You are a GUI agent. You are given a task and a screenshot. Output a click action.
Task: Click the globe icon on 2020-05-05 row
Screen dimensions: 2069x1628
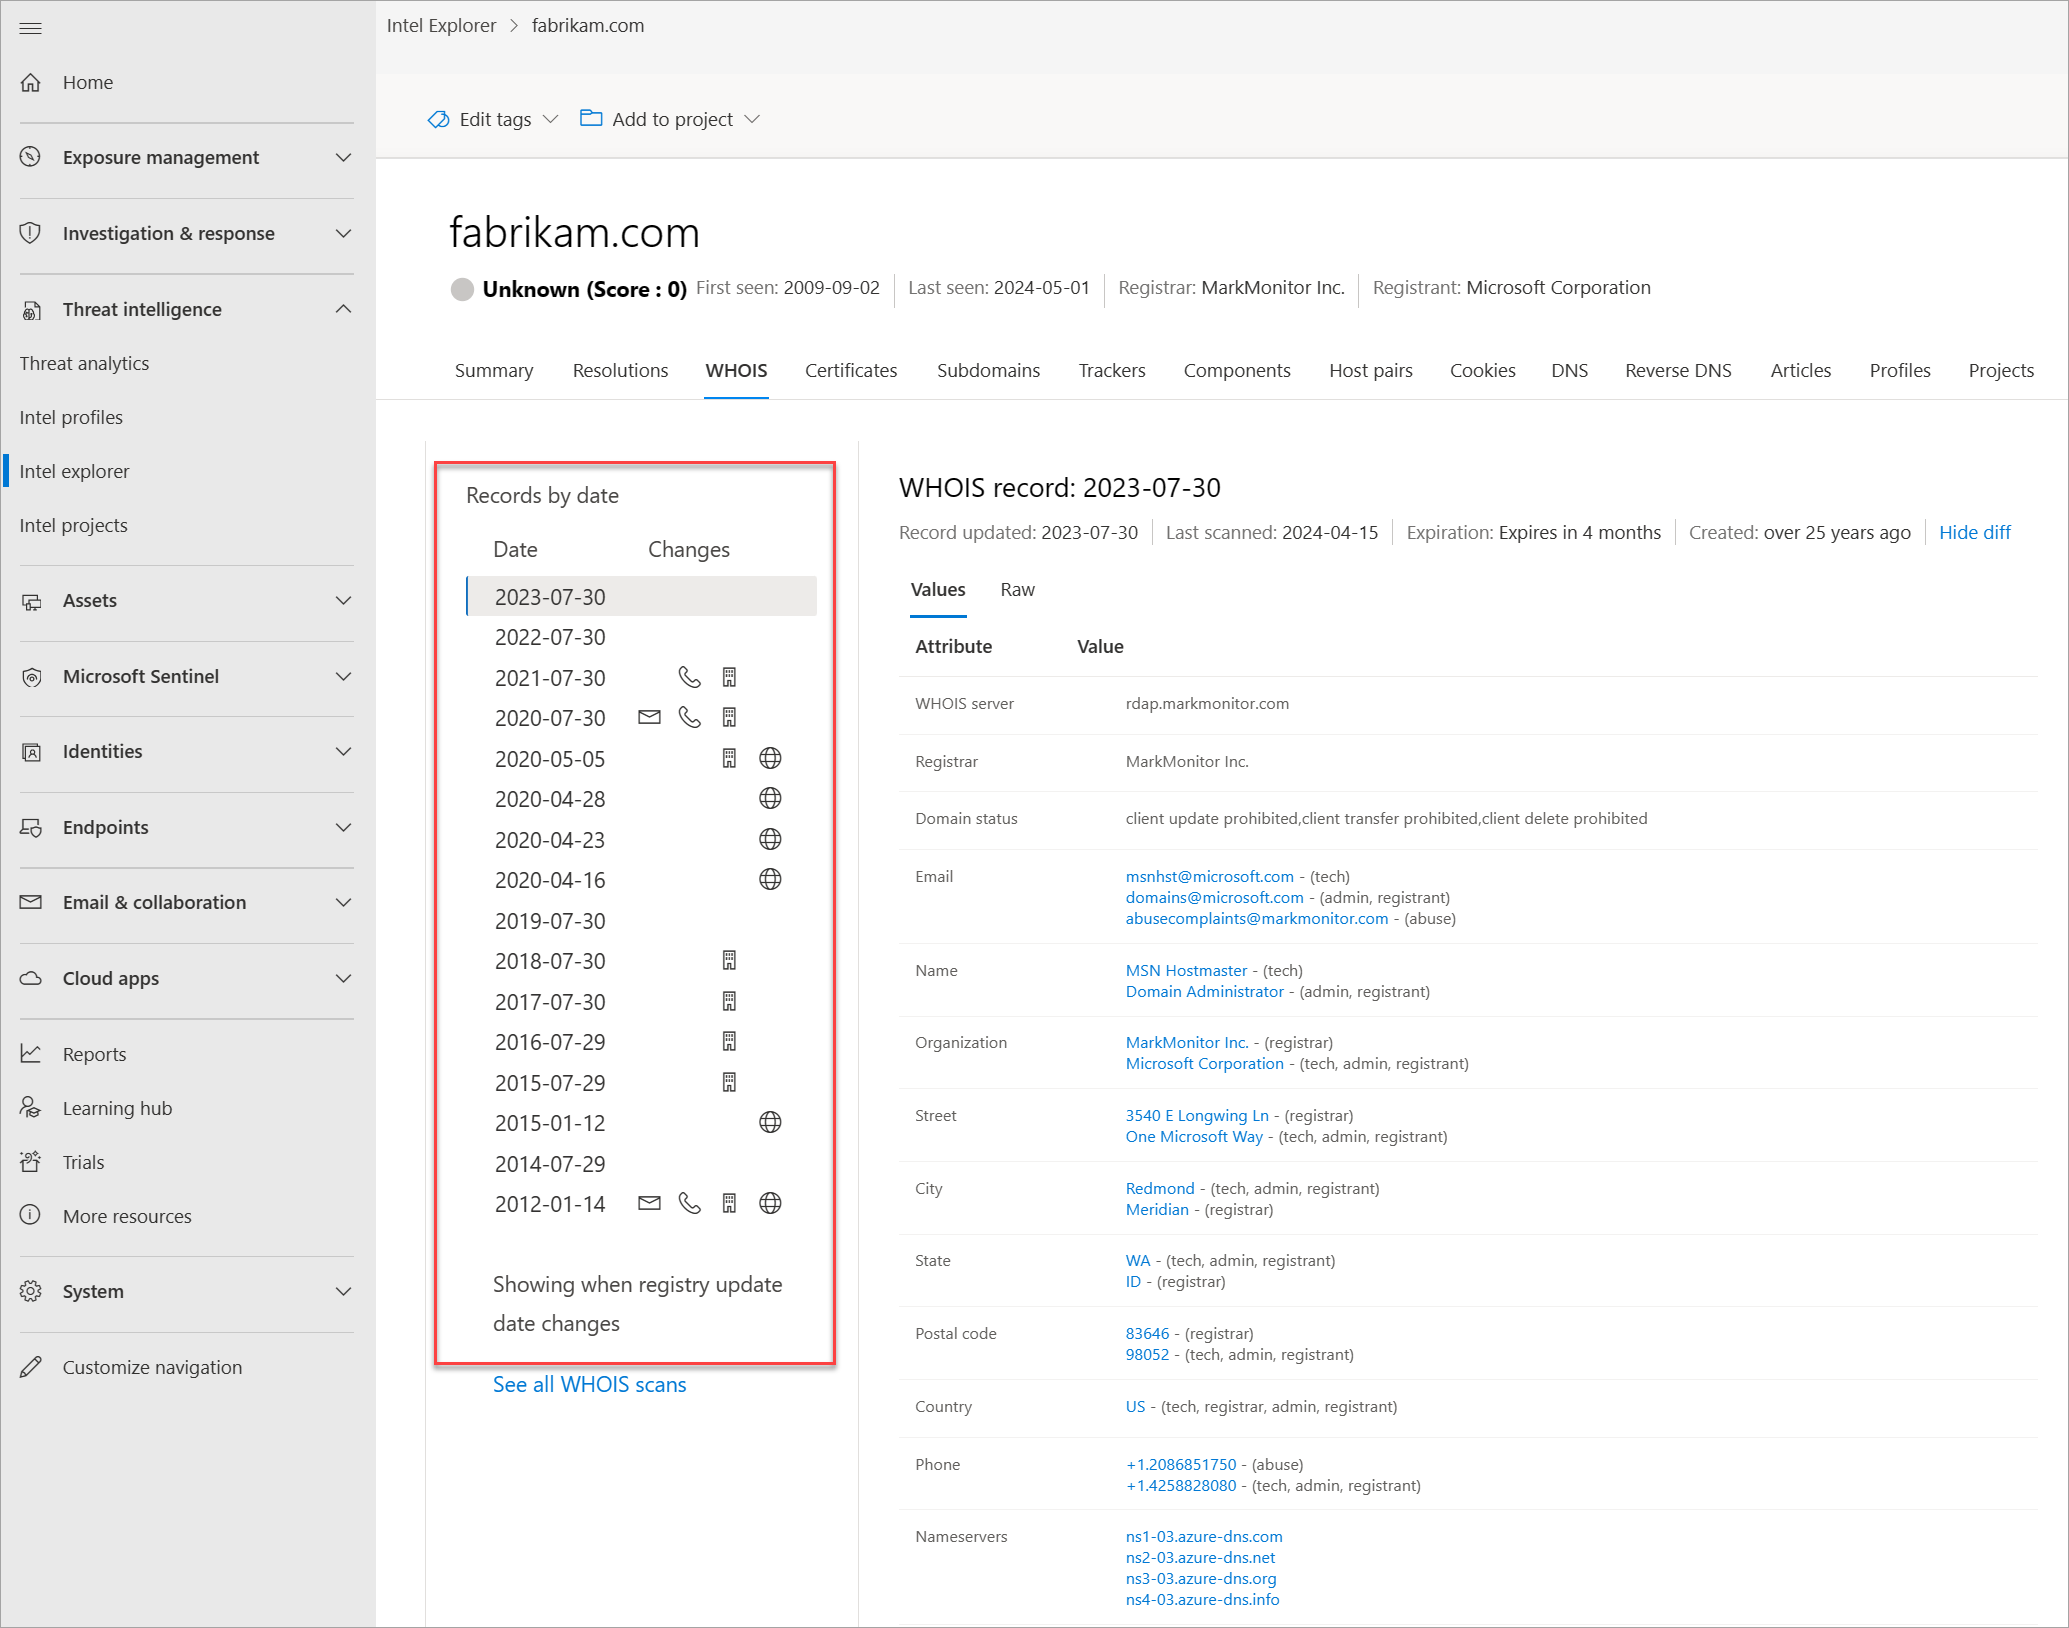tap(770, 758)
